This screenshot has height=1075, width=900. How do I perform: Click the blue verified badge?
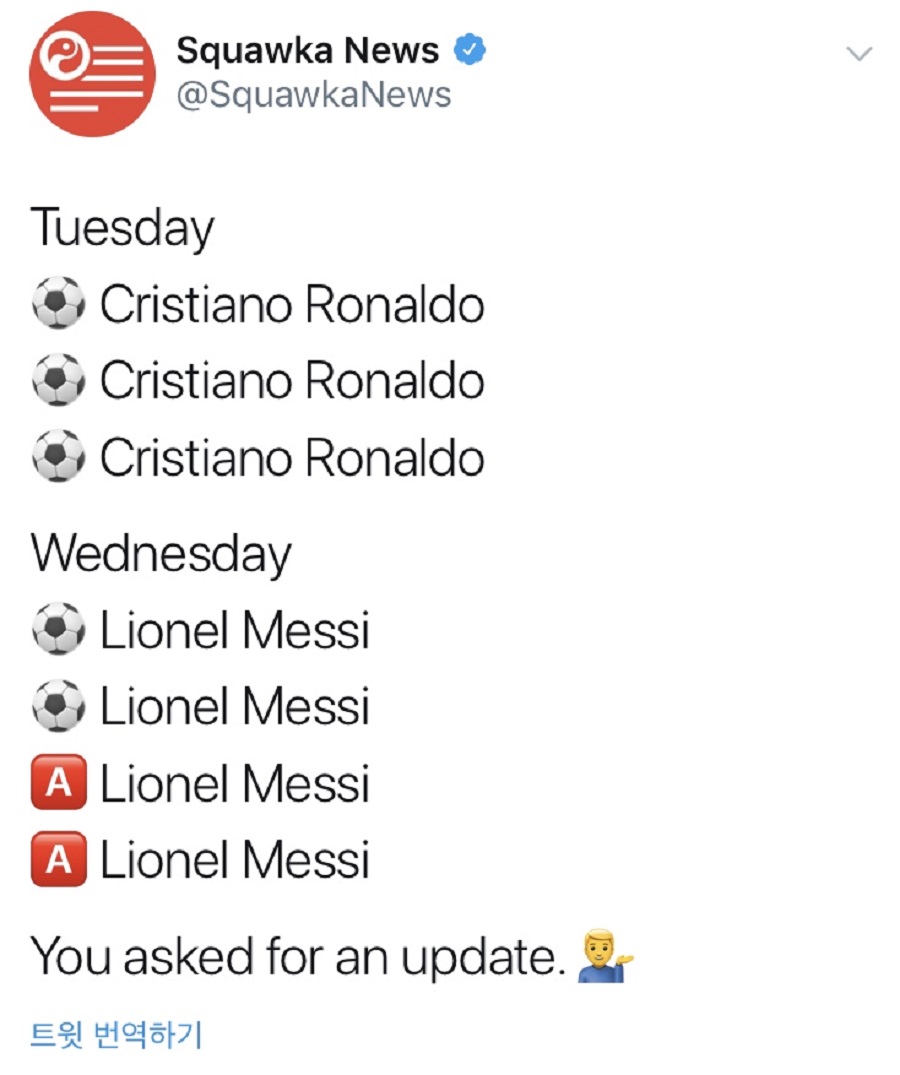[x=471, y=50]
